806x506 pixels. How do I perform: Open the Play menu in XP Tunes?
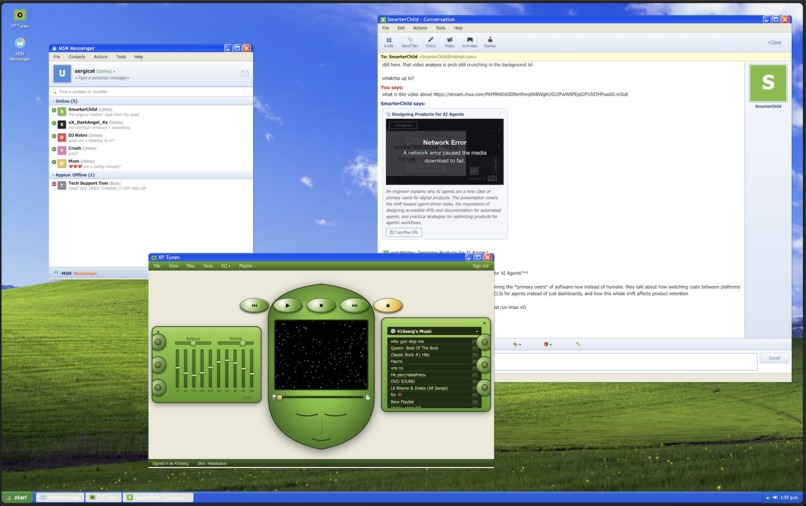click(191, 266)
